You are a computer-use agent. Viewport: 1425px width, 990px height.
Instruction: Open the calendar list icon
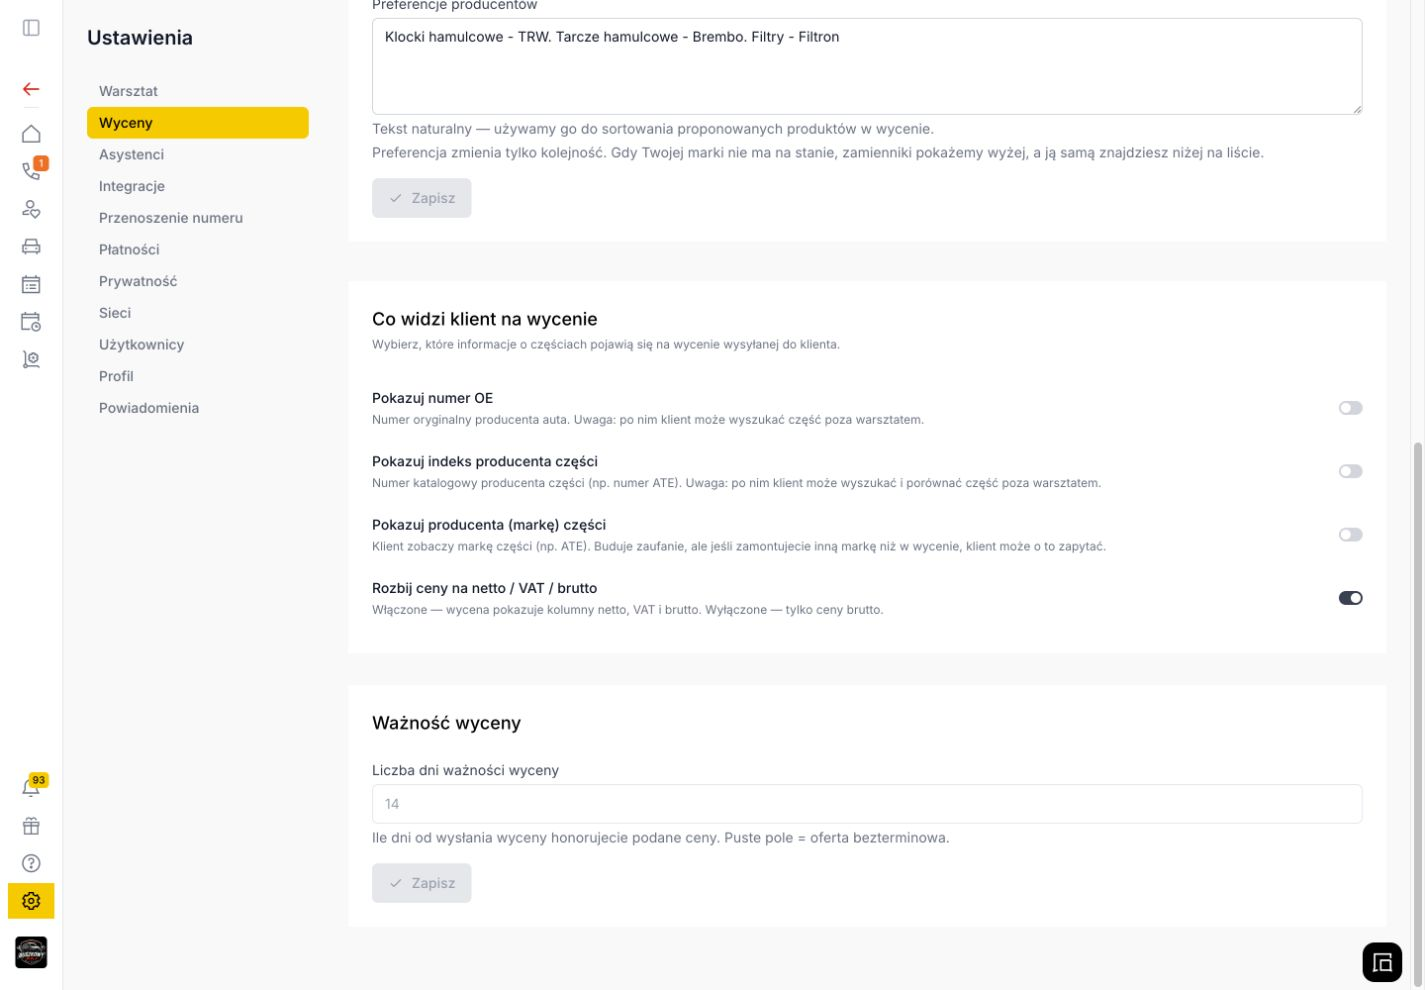click(31, 284)
